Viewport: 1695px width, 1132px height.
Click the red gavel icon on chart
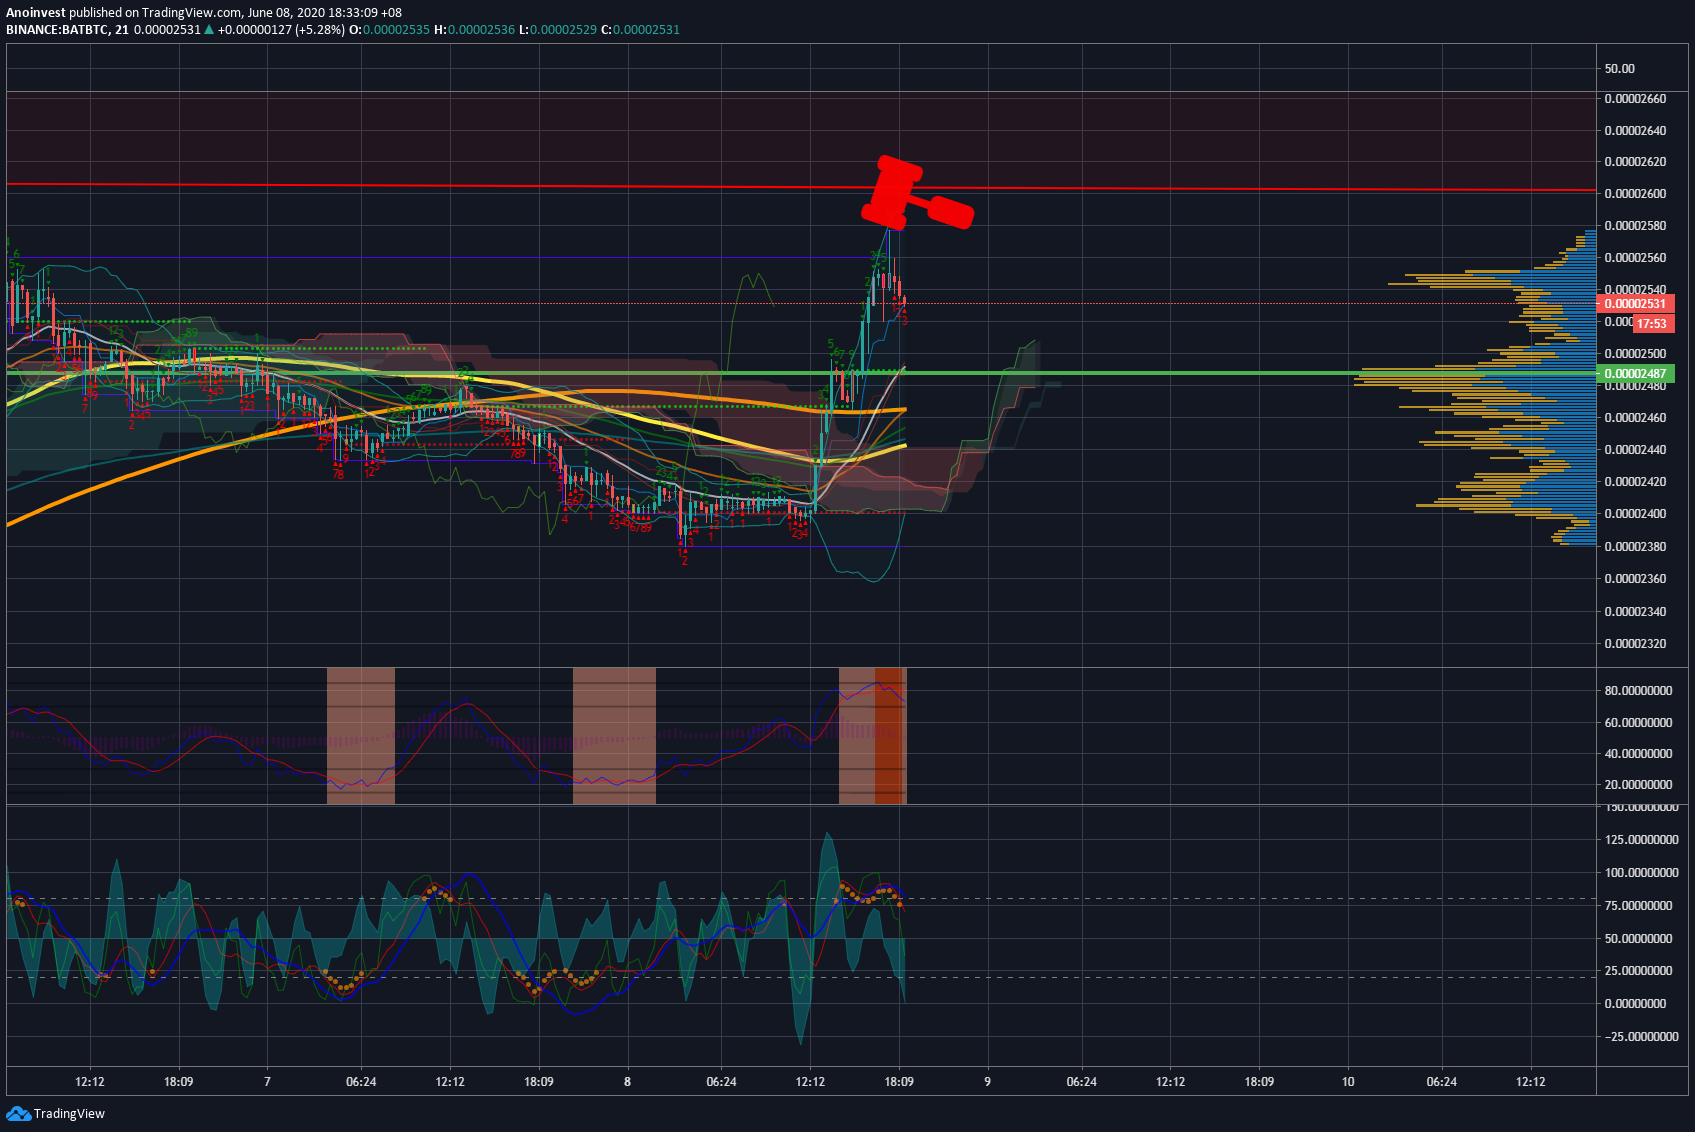pyautogui.click(x=917, y=193)
